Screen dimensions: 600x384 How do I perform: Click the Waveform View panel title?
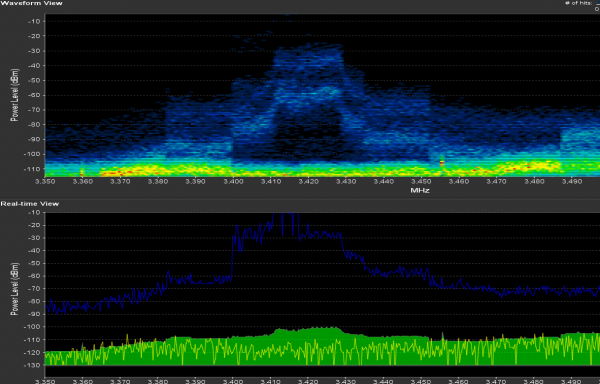click(x=31, y=3)
